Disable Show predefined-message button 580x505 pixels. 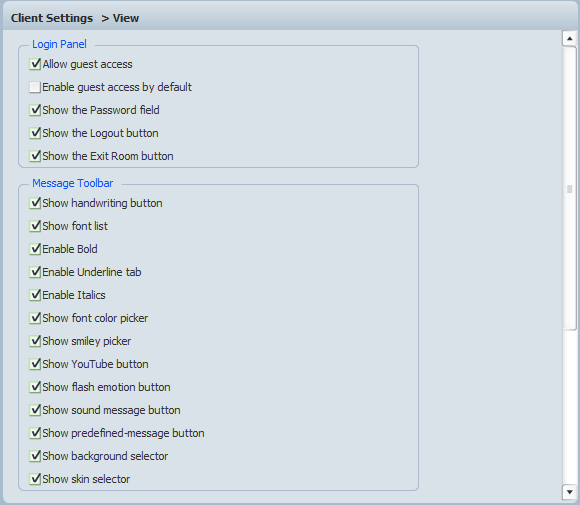pos(35,433)
